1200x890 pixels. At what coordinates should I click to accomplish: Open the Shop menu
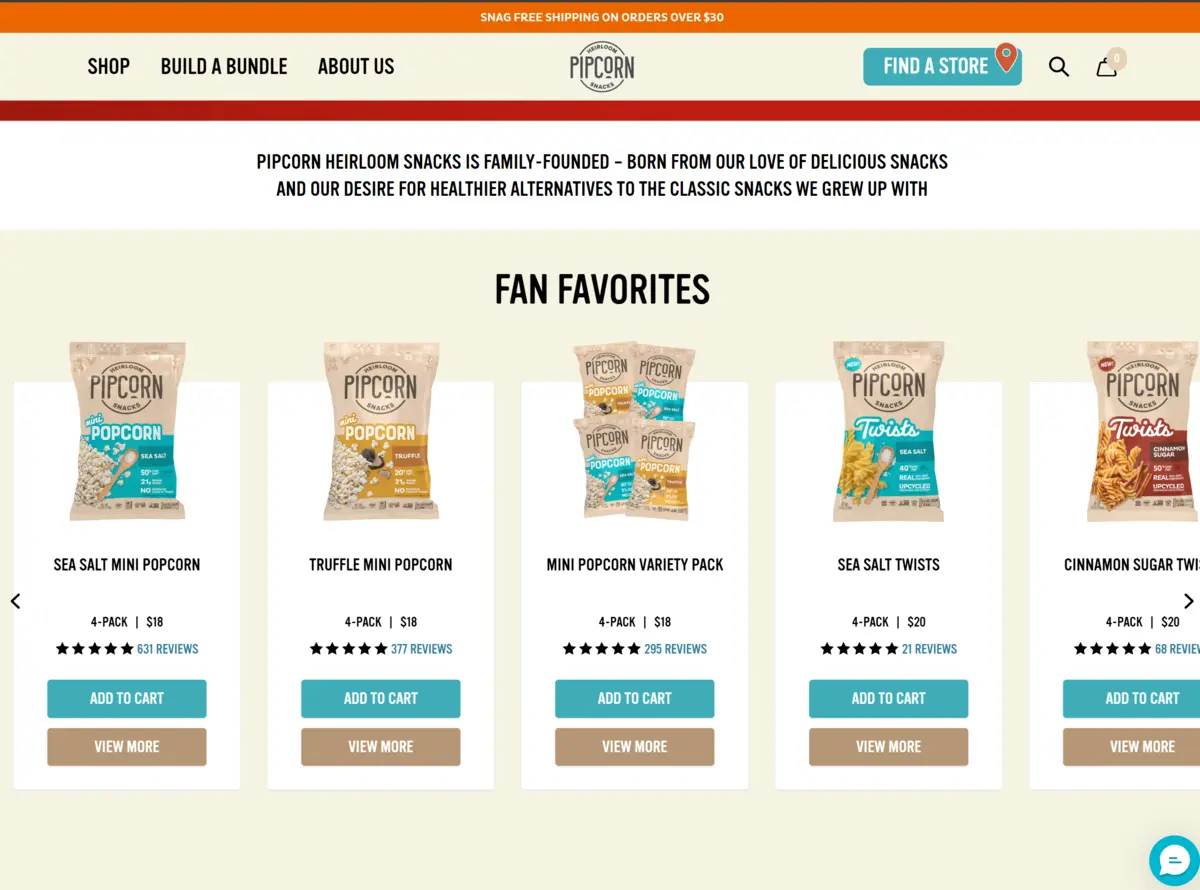[109, 66]
